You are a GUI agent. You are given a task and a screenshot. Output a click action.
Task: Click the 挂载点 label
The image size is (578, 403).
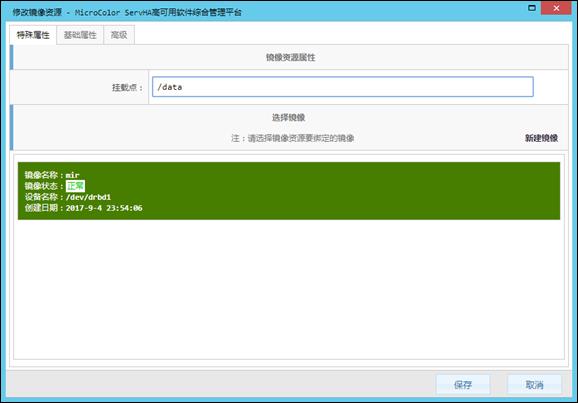tap(127, 87)
